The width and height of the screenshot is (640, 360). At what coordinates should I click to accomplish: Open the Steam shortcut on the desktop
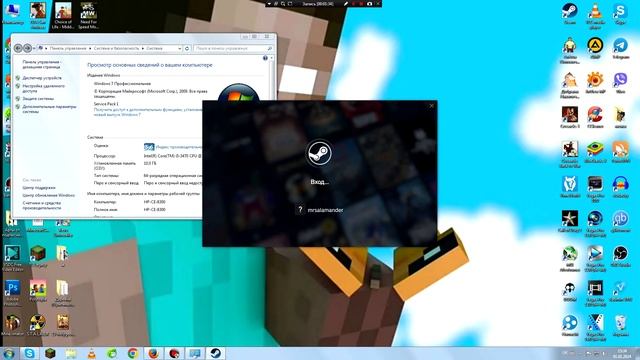point(569,13)
